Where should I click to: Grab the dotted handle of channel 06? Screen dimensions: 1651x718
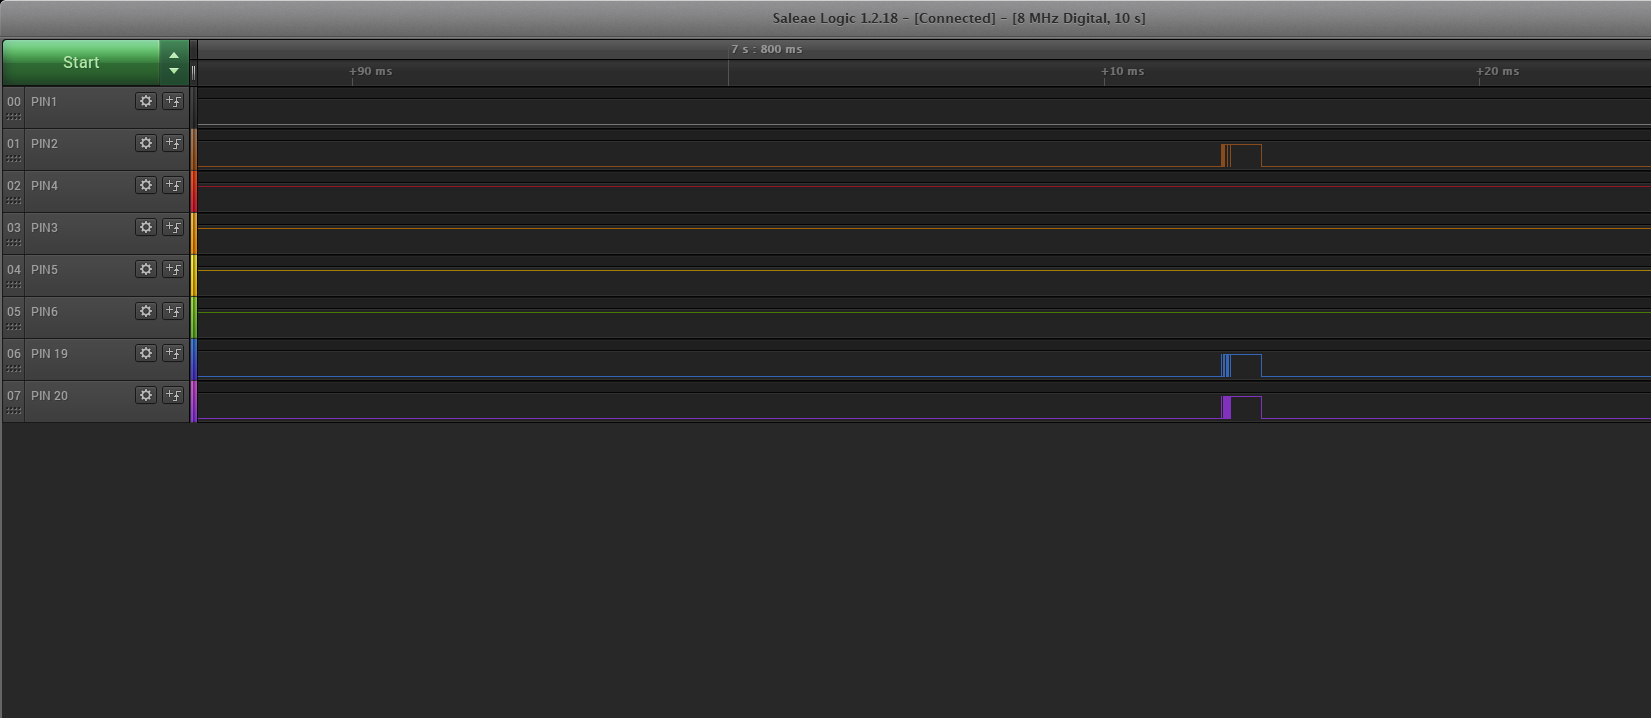[x=14, y=369]
